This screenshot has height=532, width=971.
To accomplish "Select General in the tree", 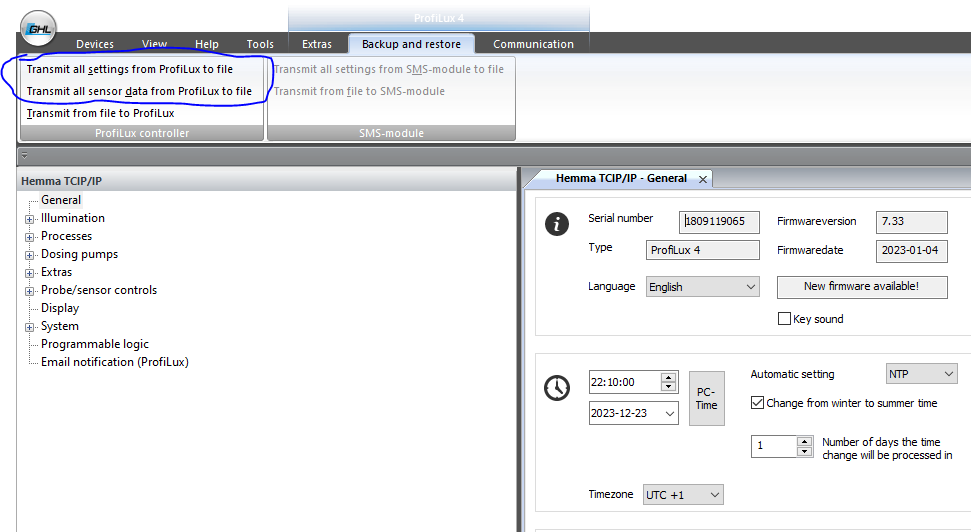I will 61,200.
